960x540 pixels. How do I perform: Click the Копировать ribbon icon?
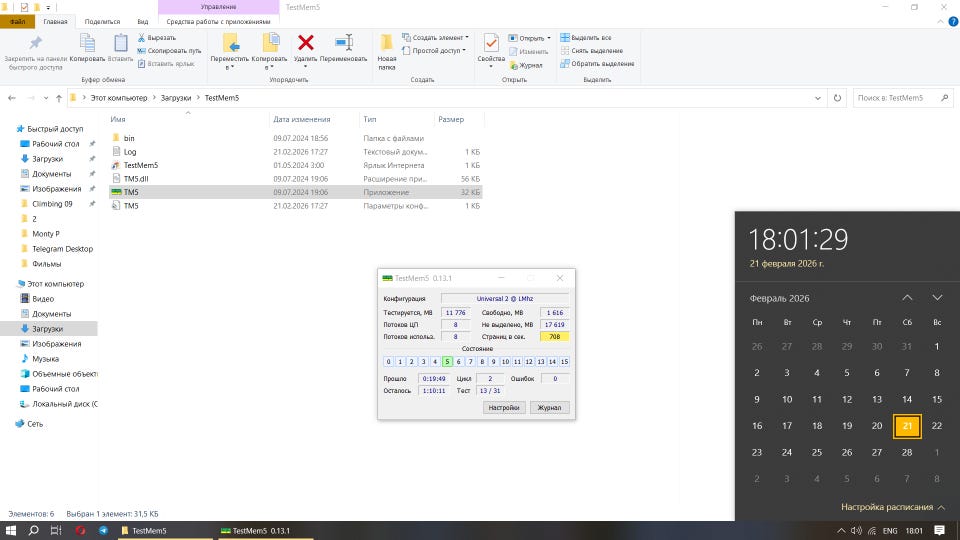pos(87,48)
